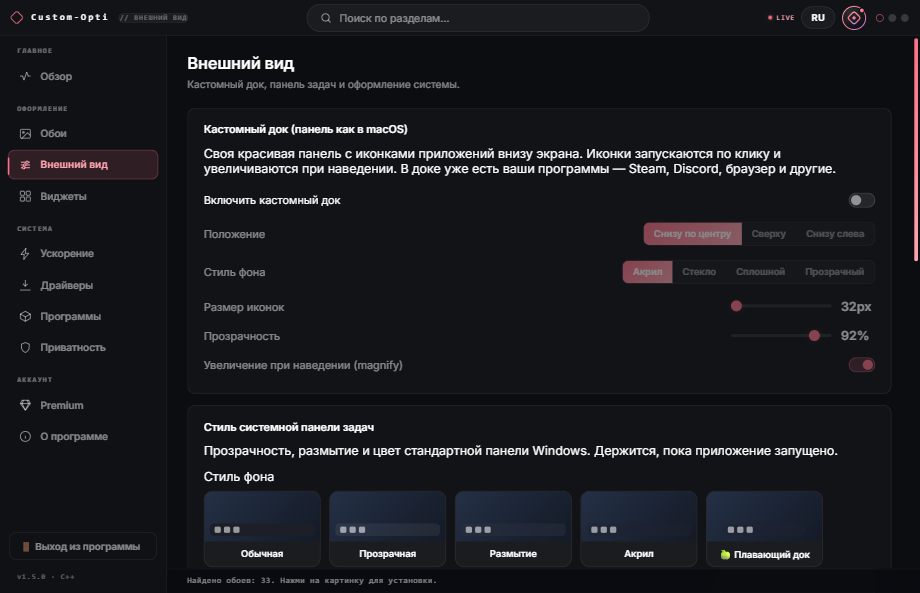This screenshot has height=593, width=920.
Task: Select the Плавающий док taskbar style thumbnail
Action: (765, 528)
